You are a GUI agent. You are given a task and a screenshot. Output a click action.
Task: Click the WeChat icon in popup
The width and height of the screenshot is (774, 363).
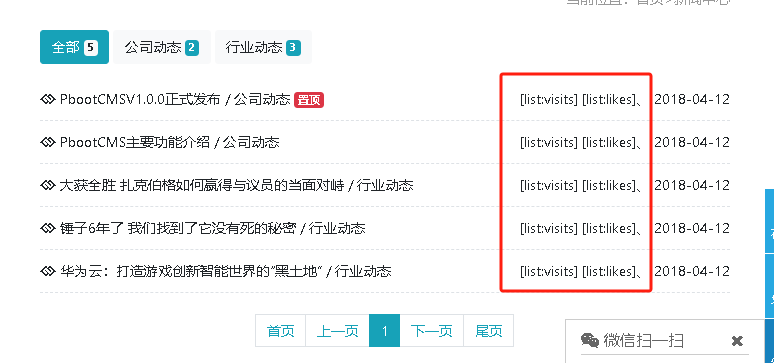click(590, 340)
